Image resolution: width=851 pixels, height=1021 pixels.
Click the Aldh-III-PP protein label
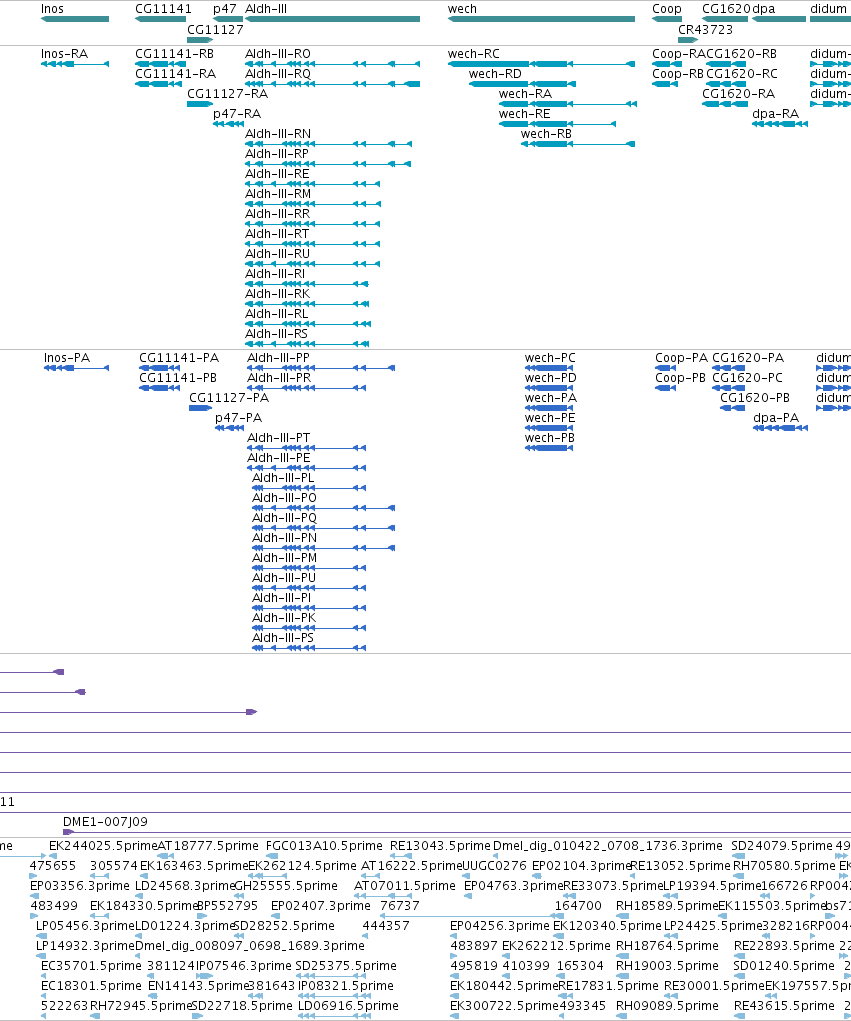(x=279, y=358)
